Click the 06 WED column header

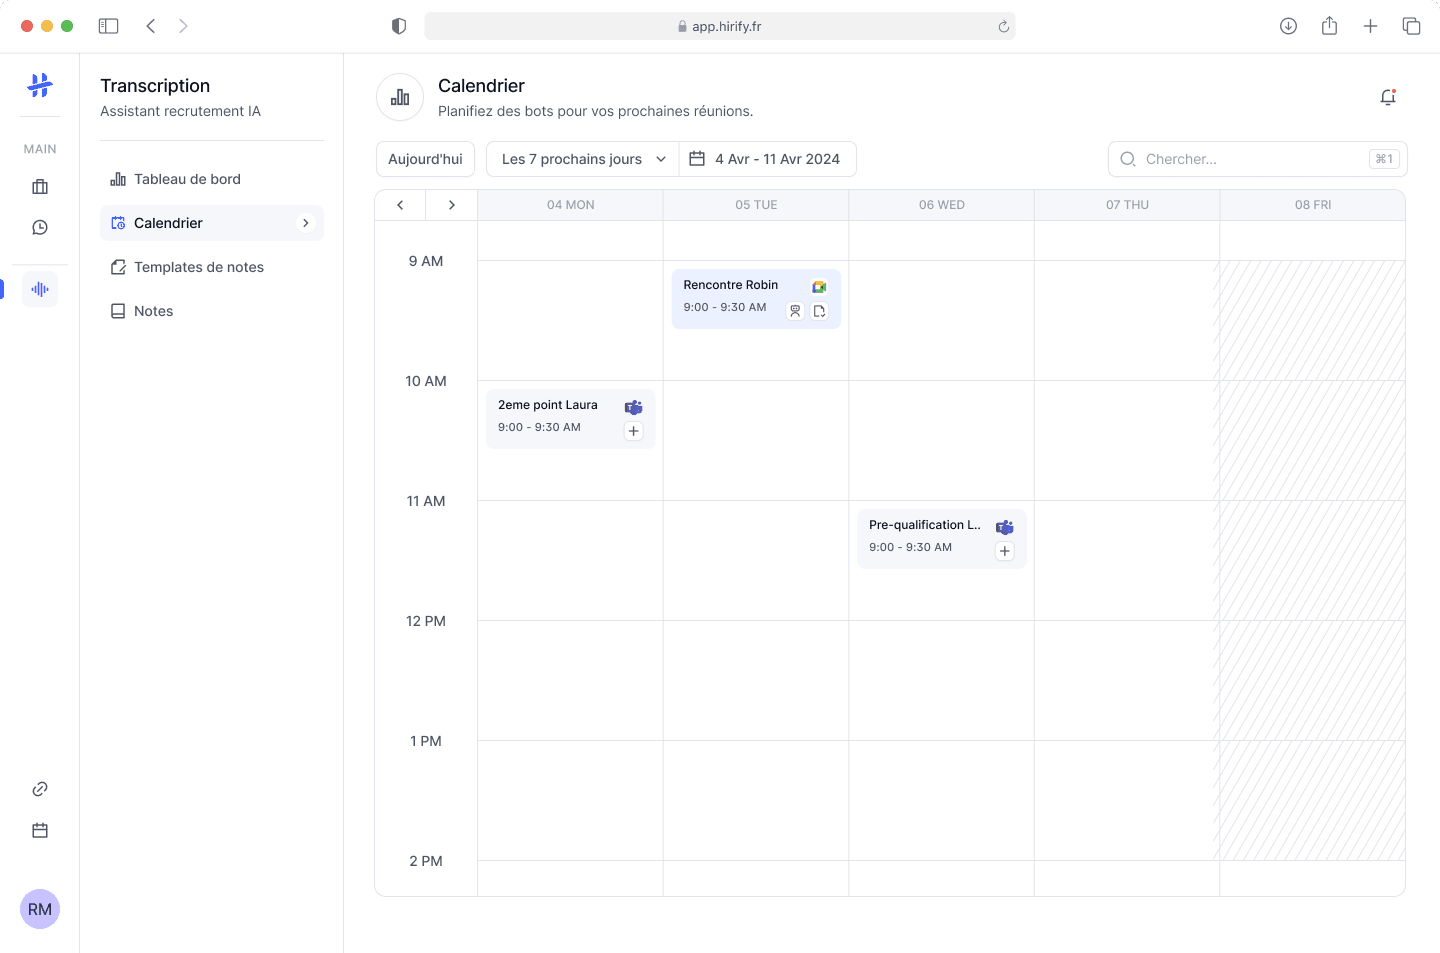point(941,205)
